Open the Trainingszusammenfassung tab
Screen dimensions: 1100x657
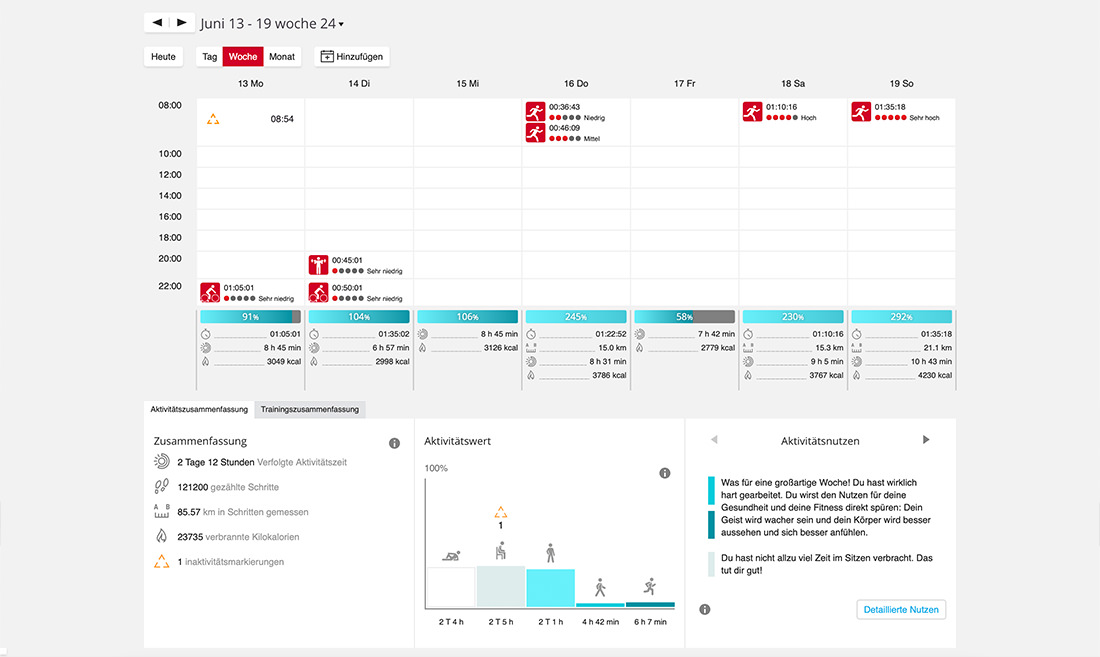click(x=309, y=409)
